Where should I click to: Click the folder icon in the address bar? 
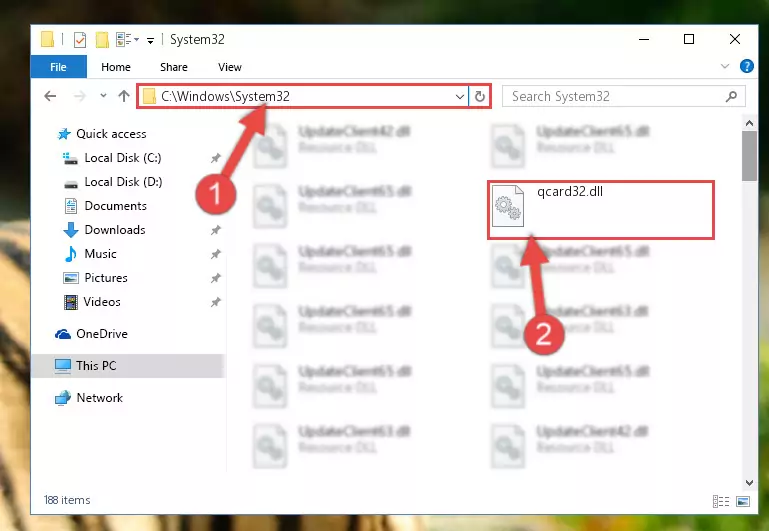pyautogui.click(x=149, y=97)
